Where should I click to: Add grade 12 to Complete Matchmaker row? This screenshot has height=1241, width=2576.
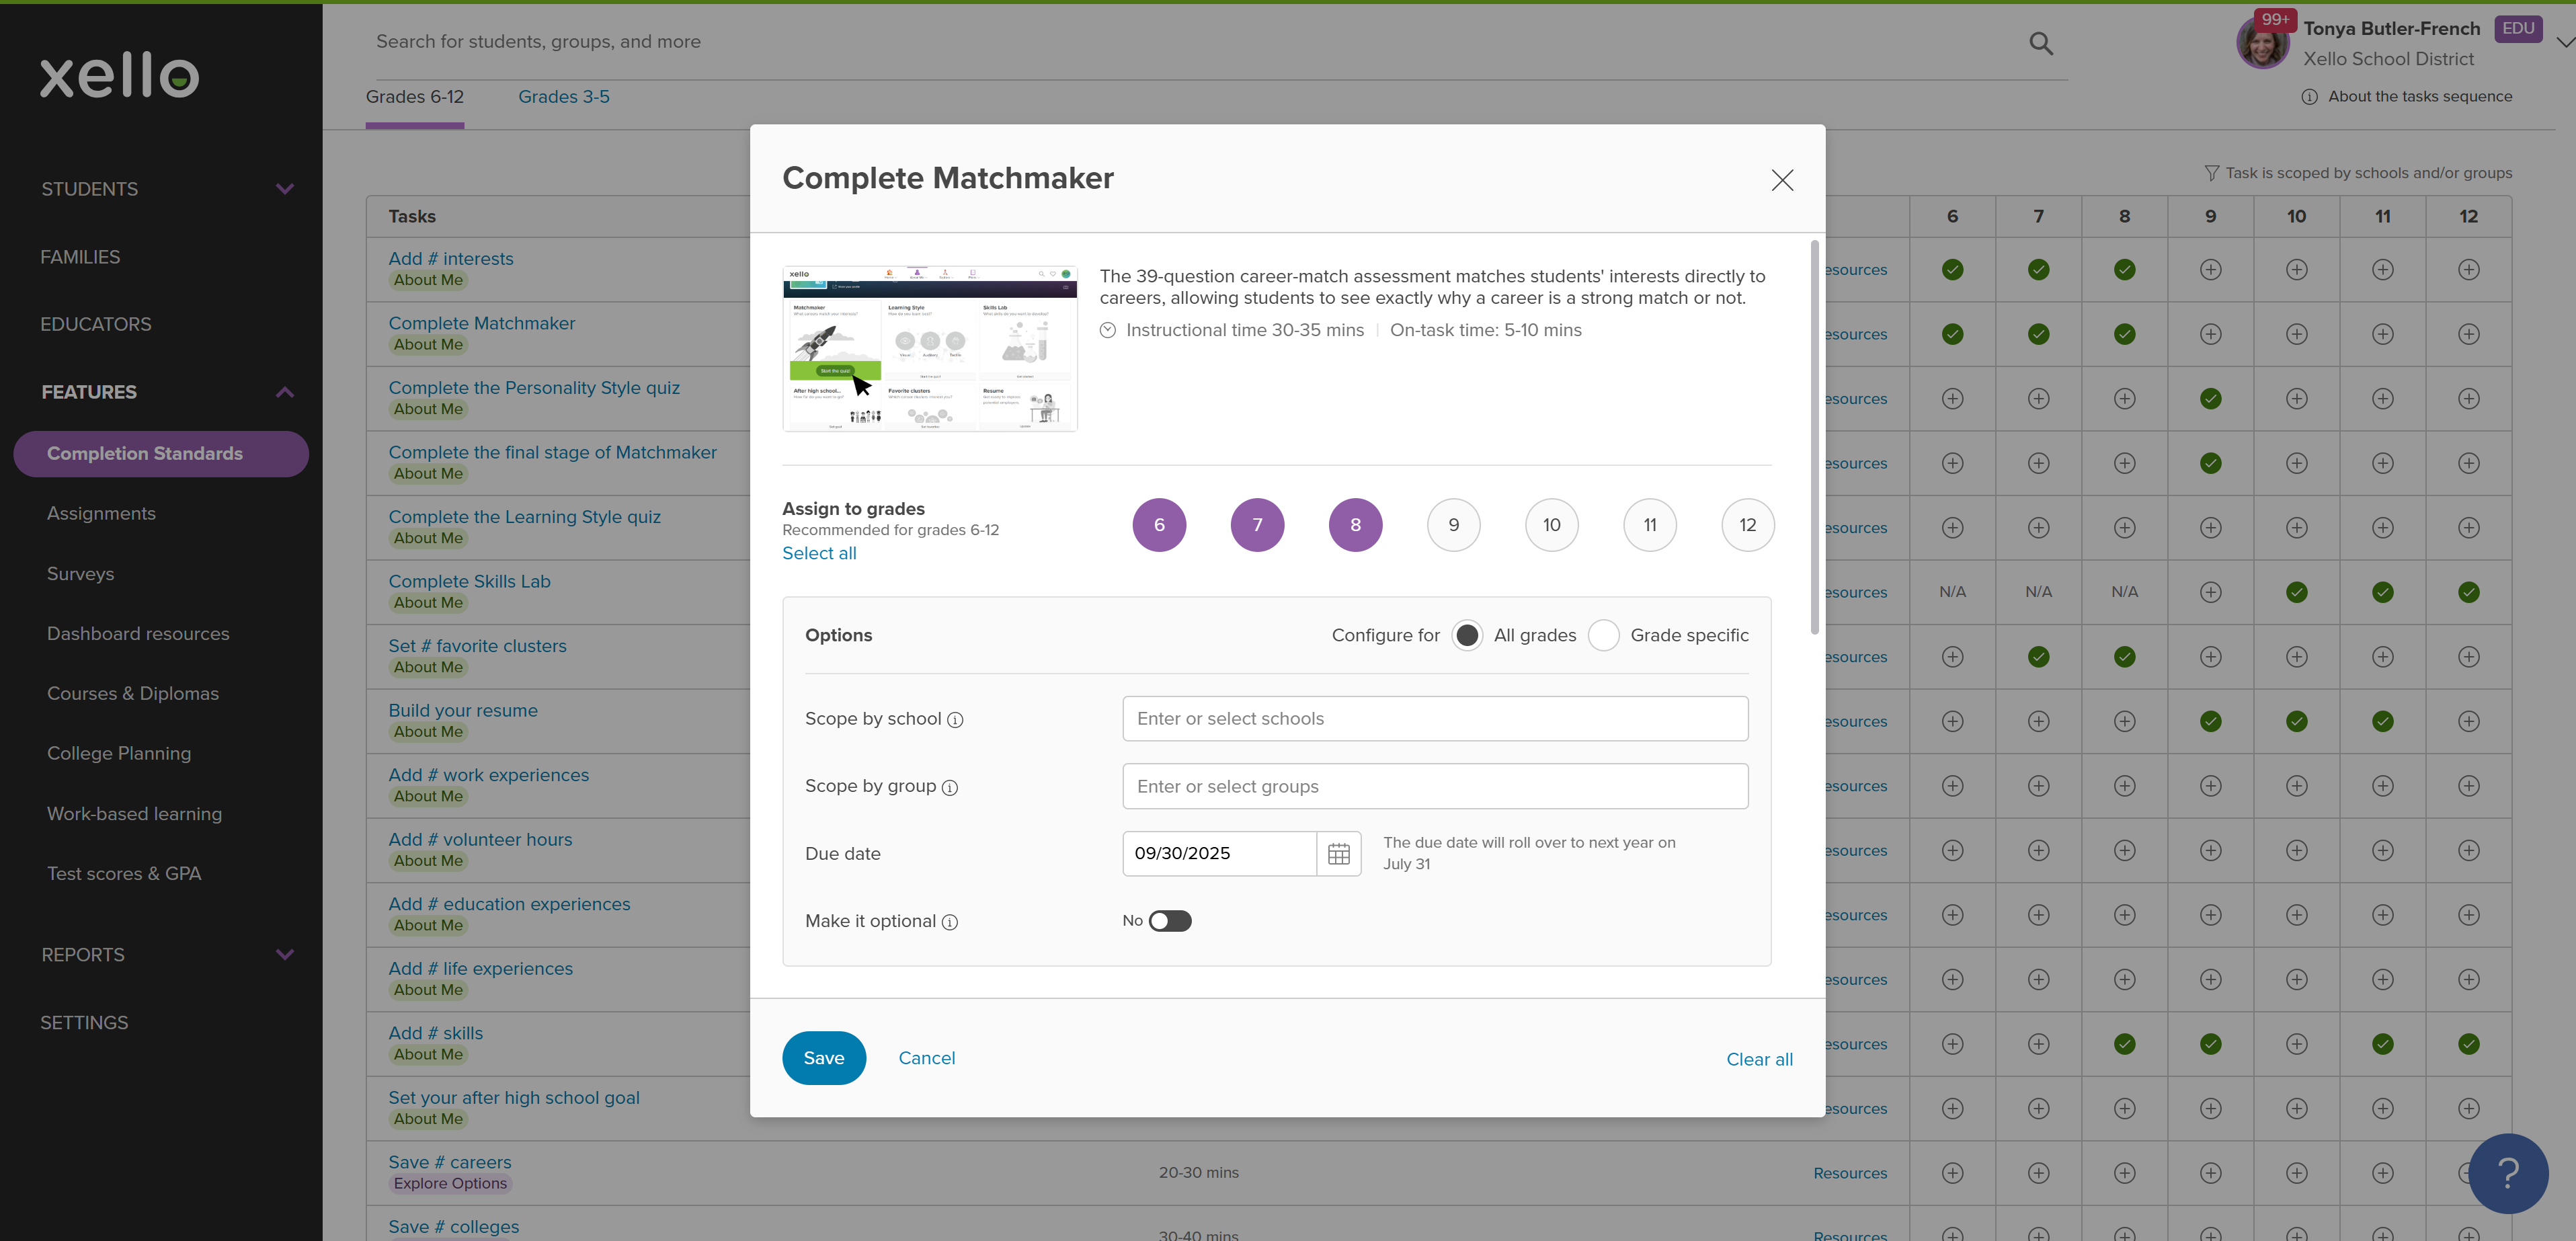pyautogui.click(x=2468, y=334)
